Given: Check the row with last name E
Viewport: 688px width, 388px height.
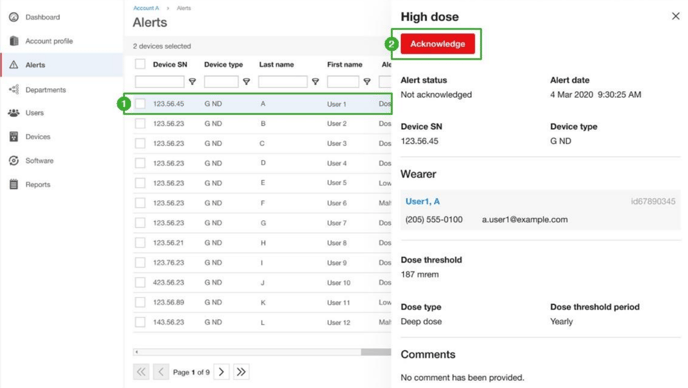Looking at the screenshot, I should pos(140,183).
